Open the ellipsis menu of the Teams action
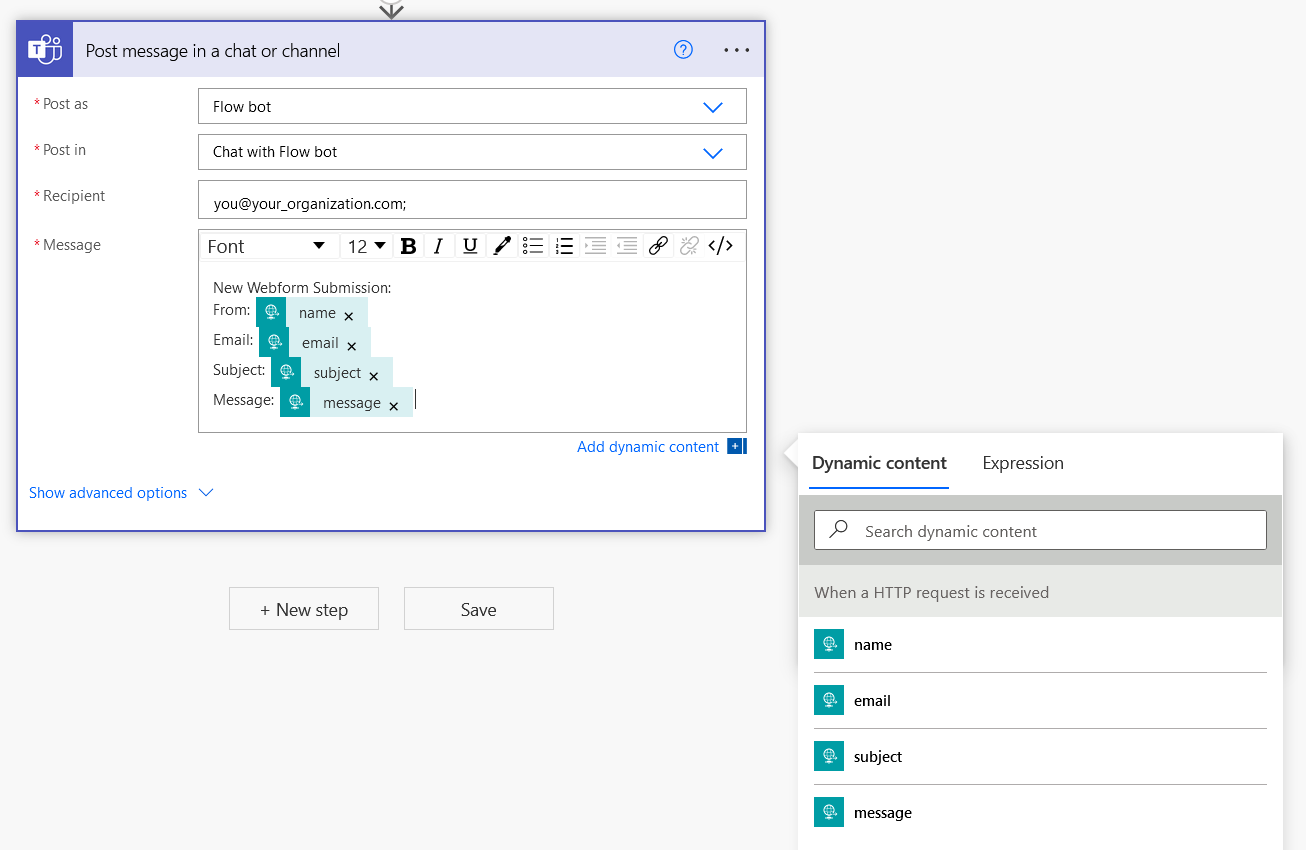 [736, 50]
